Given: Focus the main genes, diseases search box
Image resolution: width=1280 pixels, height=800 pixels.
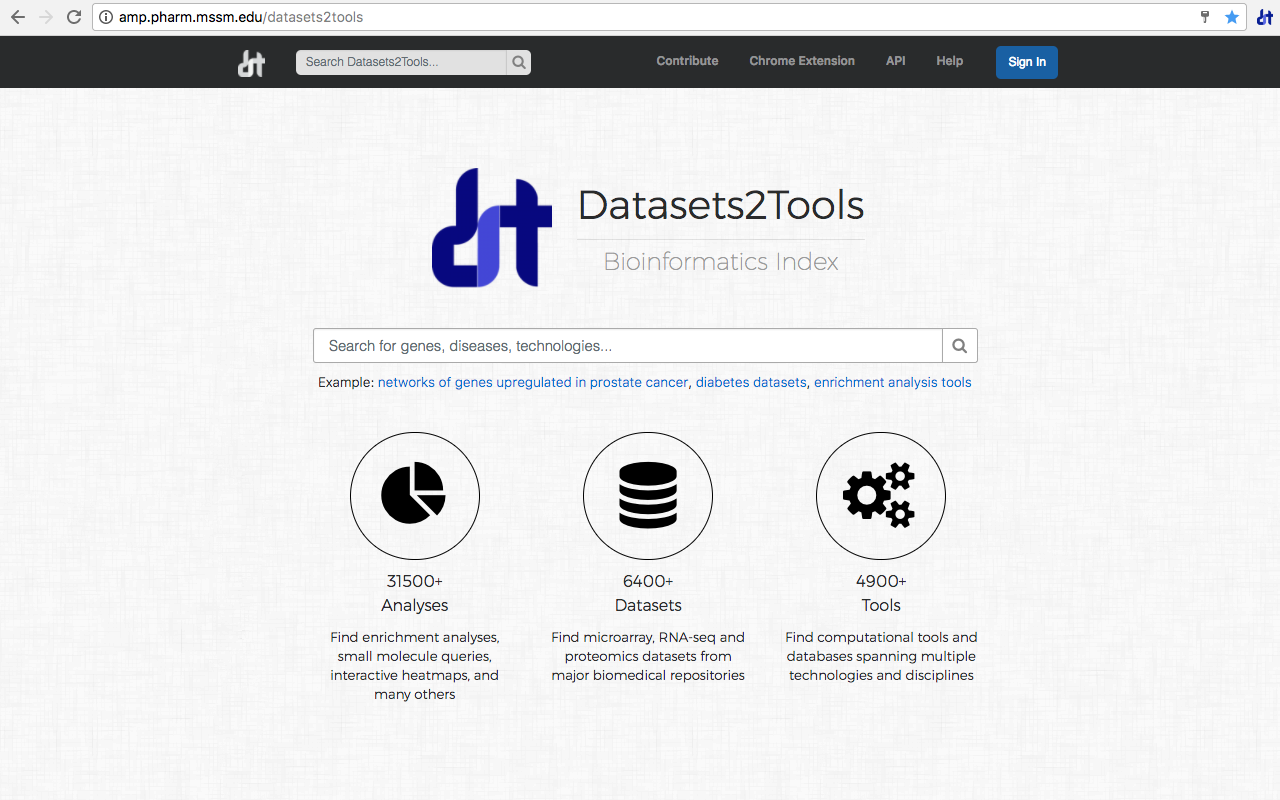Looking at the screenshot, I should click(628, 346).
